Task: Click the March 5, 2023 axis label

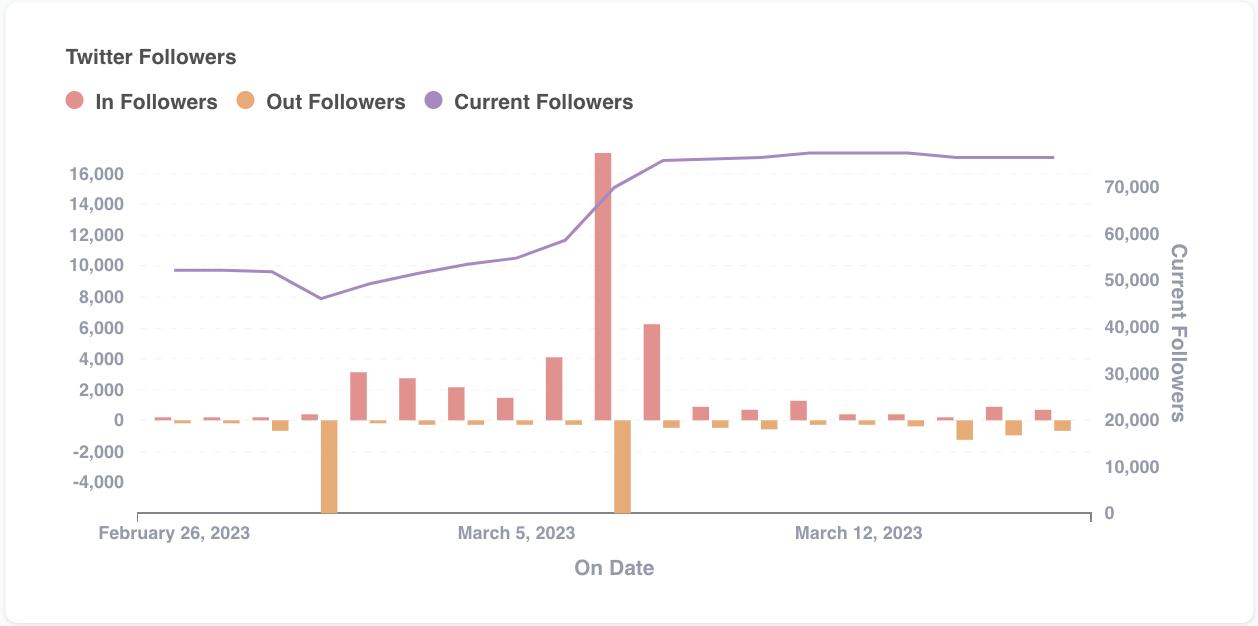Action: coord(516,533)
